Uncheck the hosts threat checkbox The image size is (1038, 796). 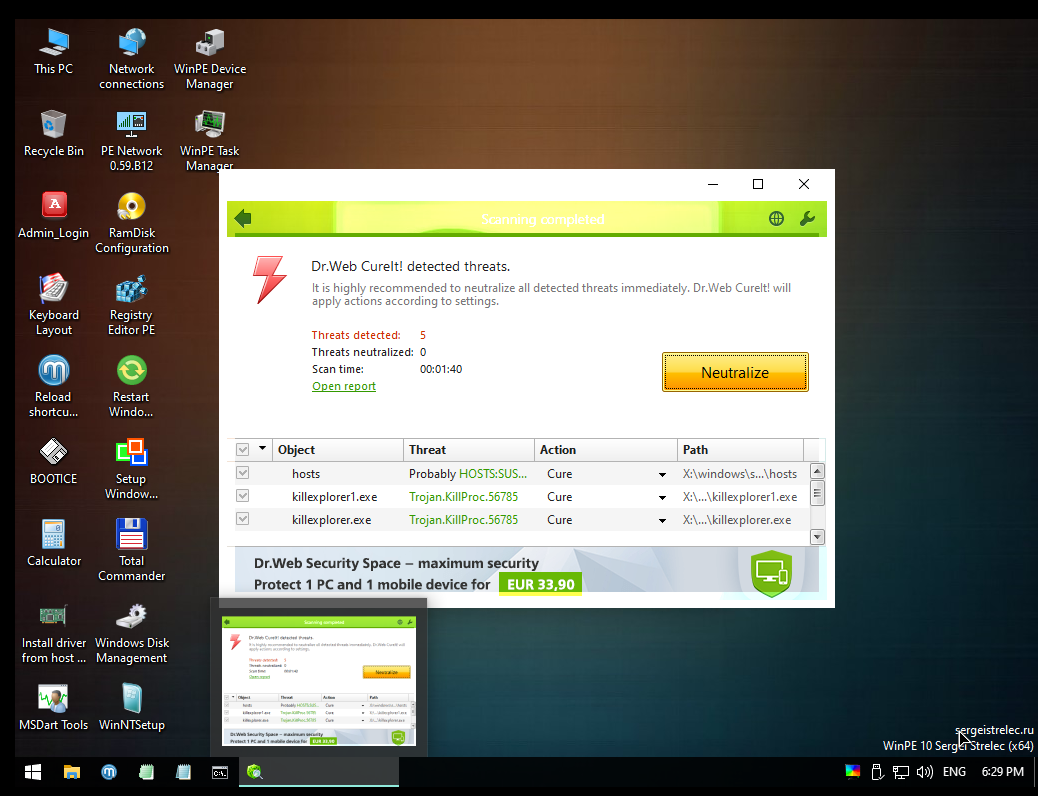[x=243, y=473]
